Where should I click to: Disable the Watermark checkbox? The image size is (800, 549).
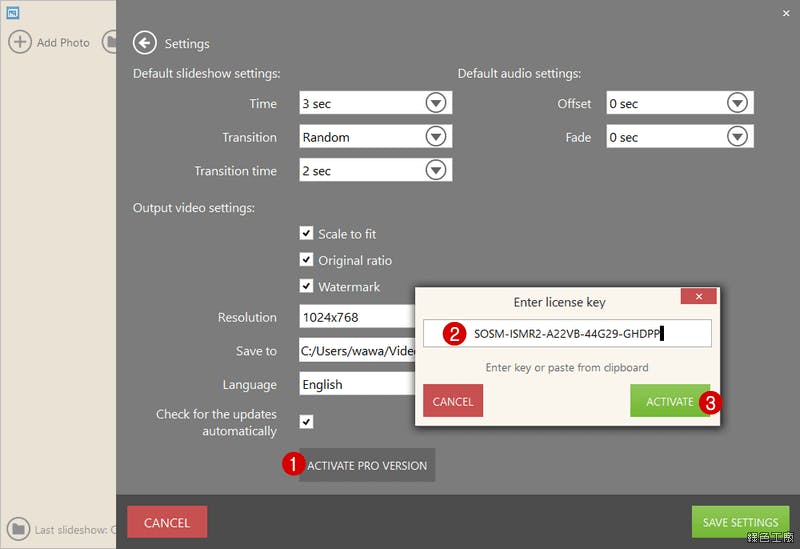pyautogui.click(x=306, y=286)
